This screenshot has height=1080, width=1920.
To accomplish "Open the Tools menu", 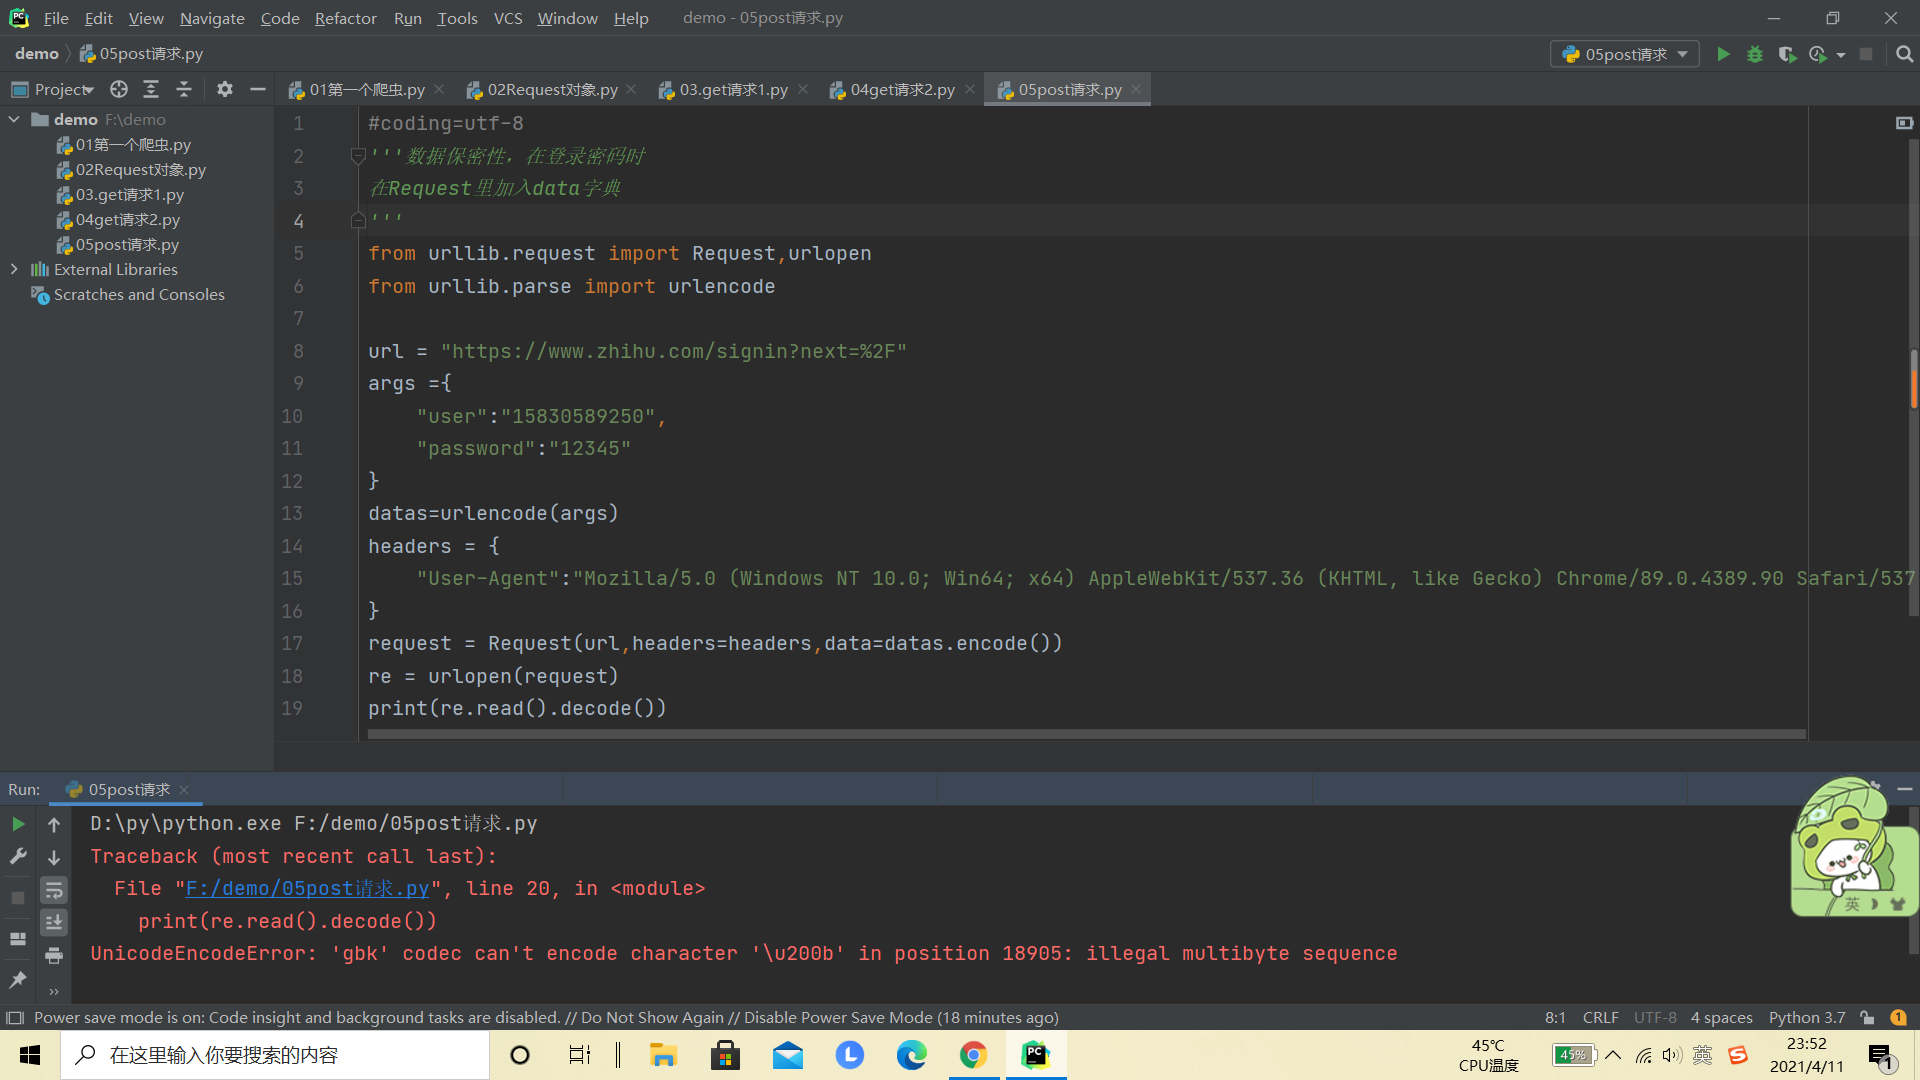I will coord(457,18).
